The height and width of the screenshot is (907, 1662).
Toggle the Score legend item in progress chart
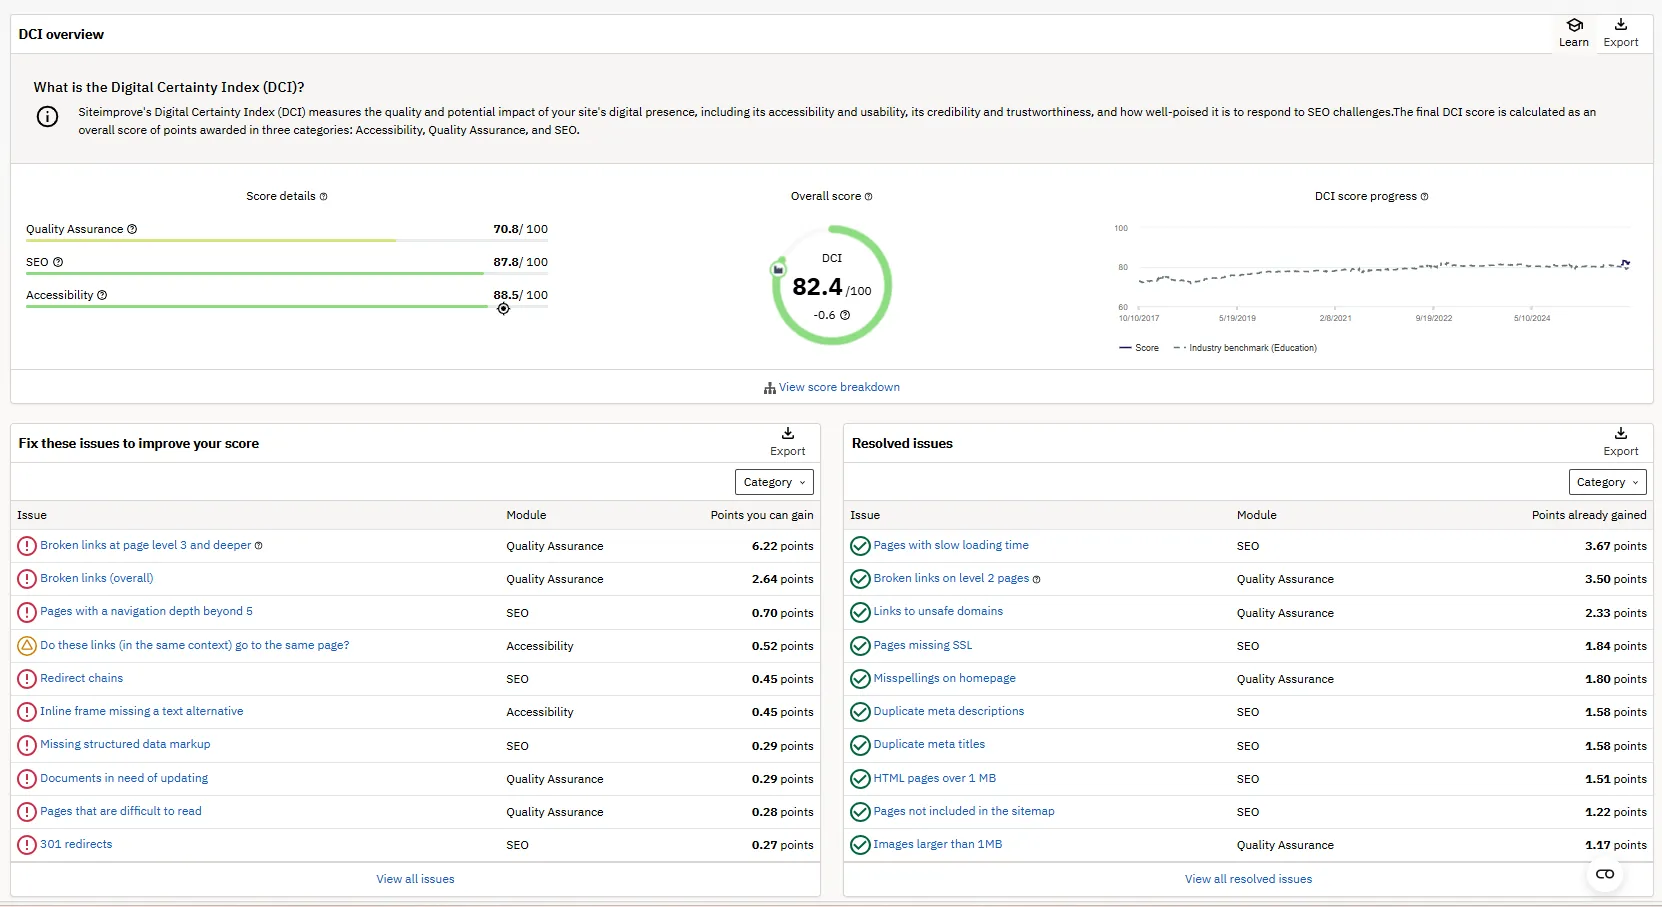click(1139, 348)
